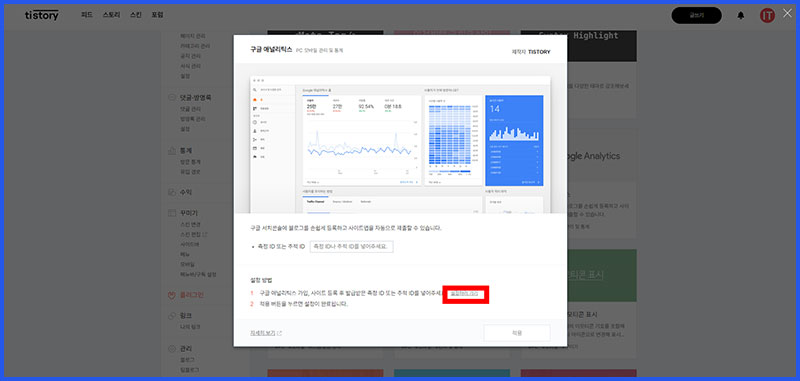Open the 수익 section heading
The width and height of the screenshot is (800, 381).
pos(186,192)
